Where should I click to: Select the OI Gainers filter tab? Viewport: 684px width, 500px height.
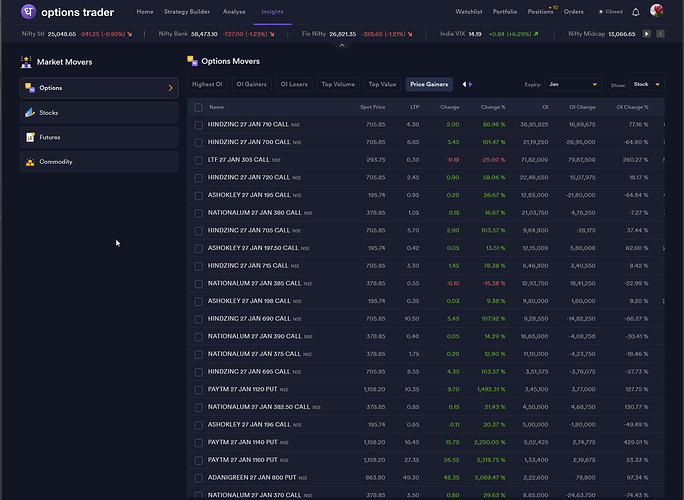point(252,85)
